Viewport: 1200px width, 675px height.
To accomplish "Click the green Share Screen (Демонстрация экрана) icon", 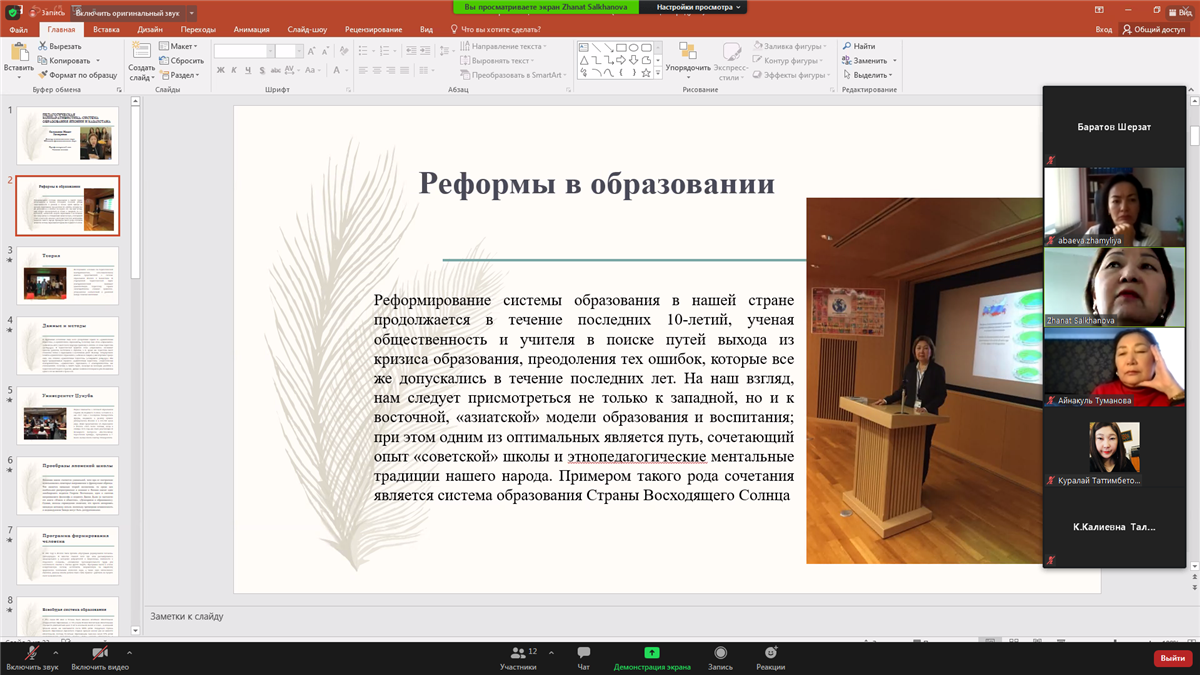I will (x=651, y=653).
